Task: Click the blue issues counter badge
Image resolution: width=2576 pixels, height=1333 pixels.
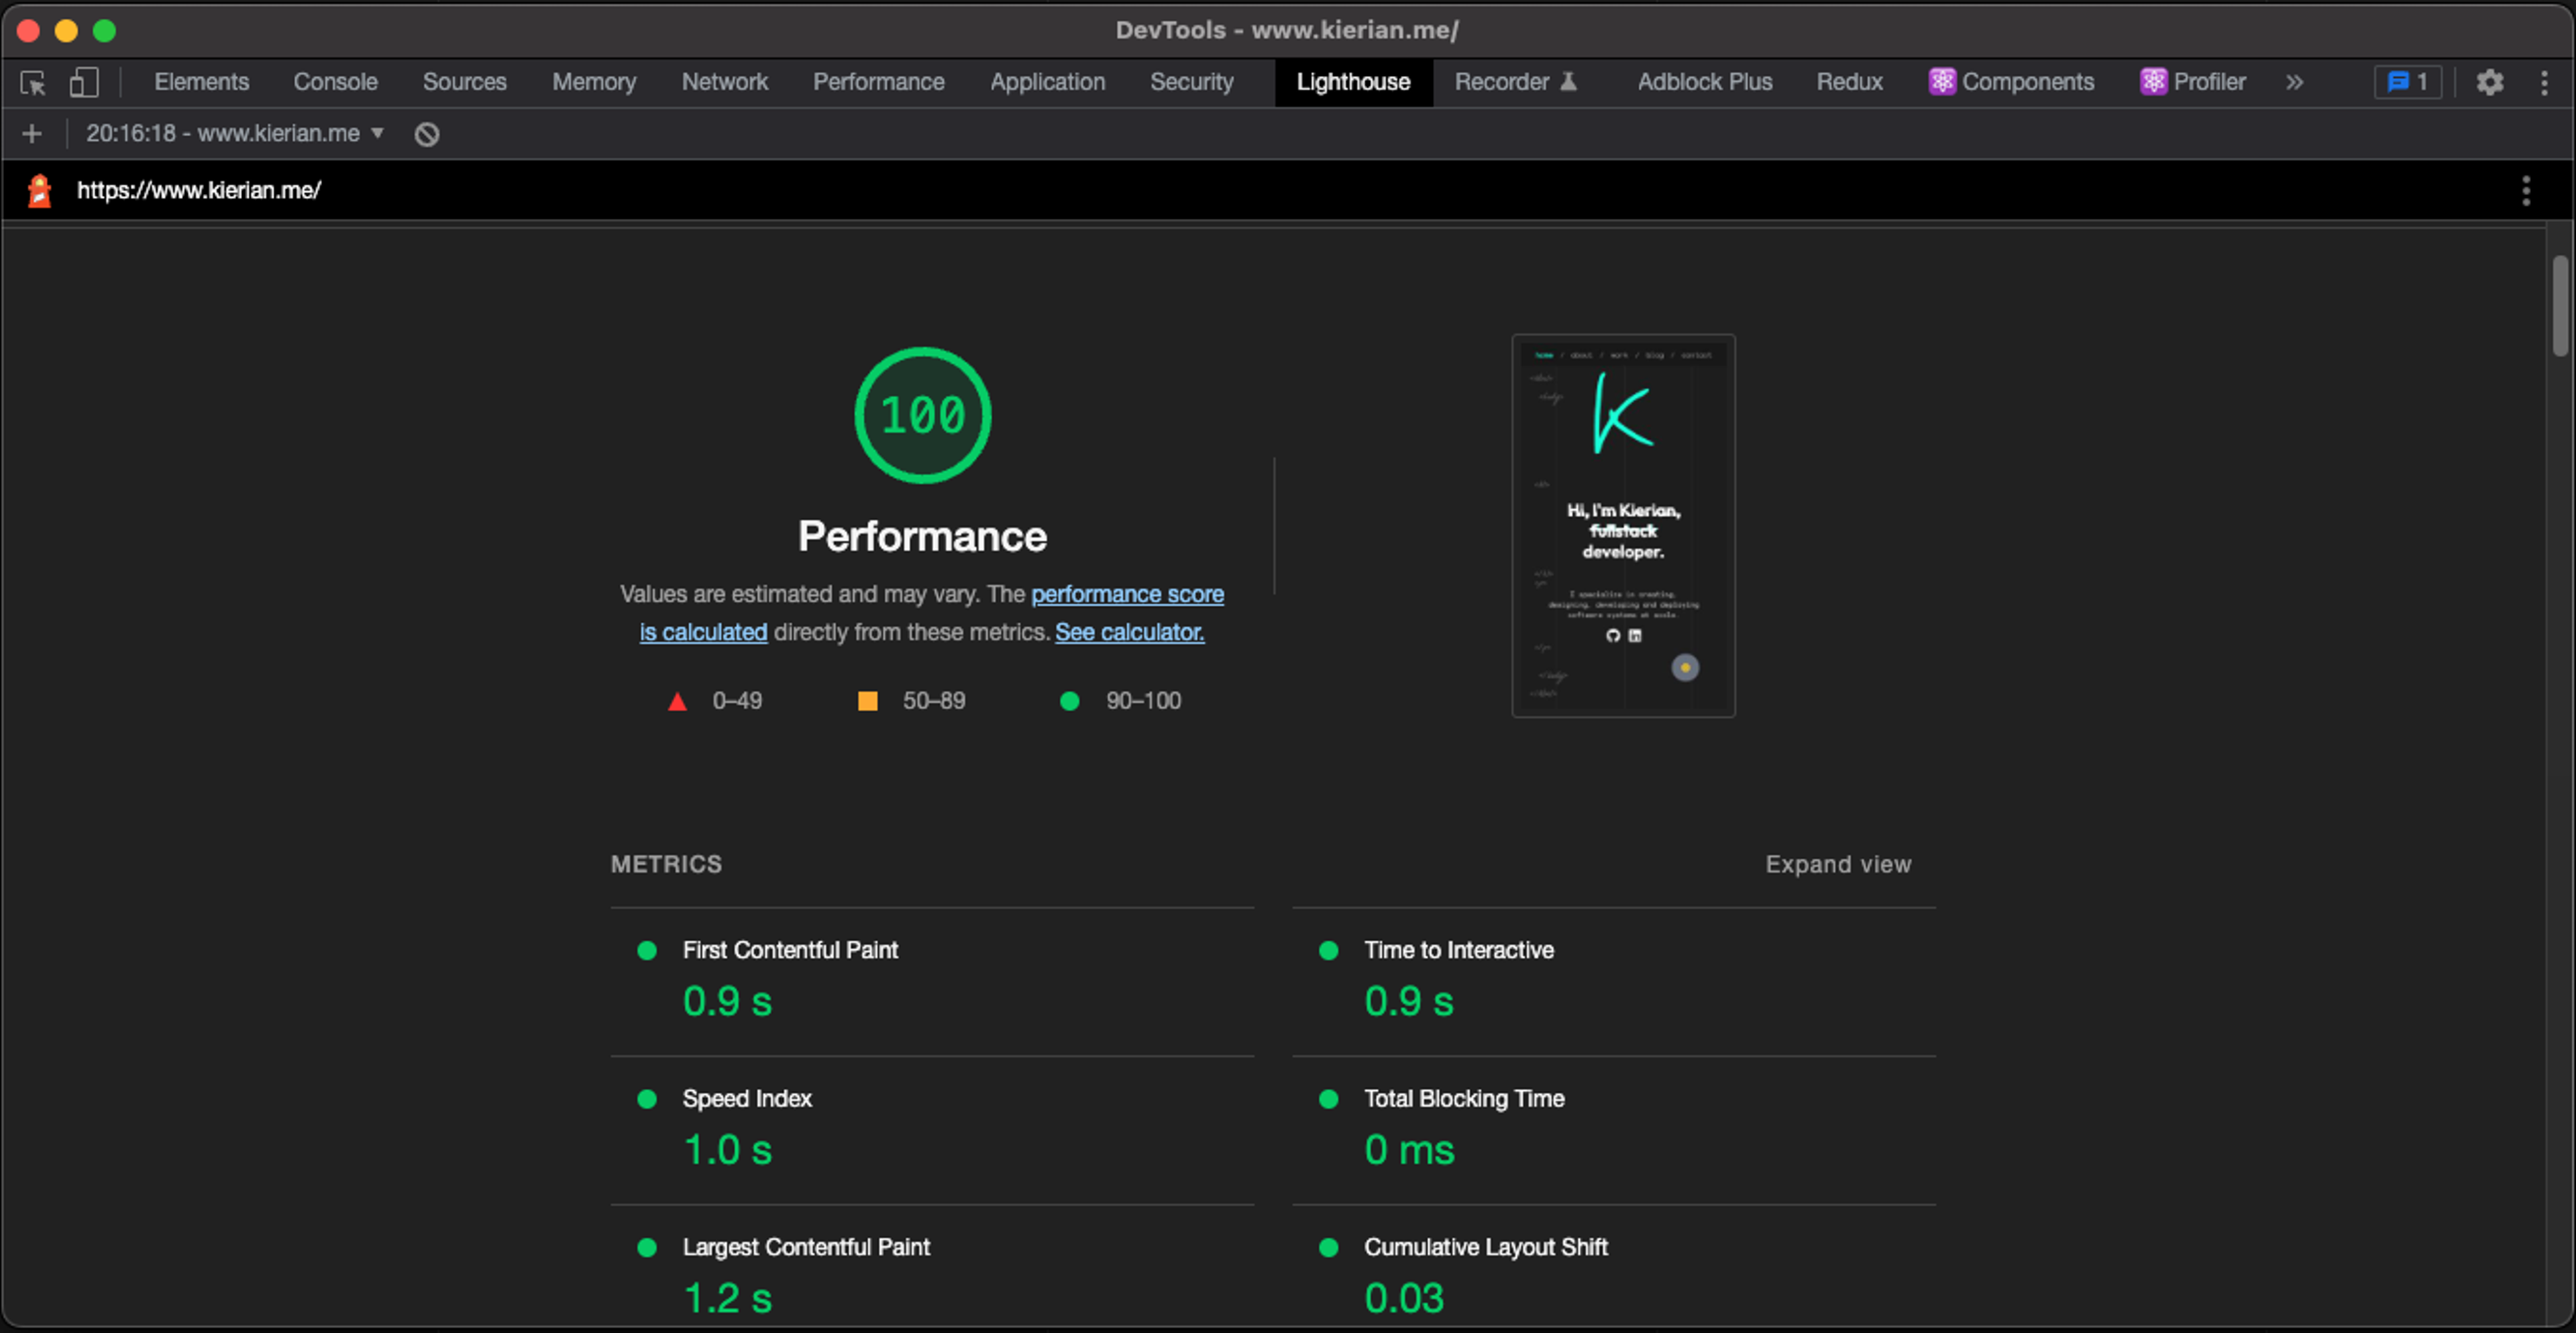Action: pyautogui.click(x=2407, y=82)
